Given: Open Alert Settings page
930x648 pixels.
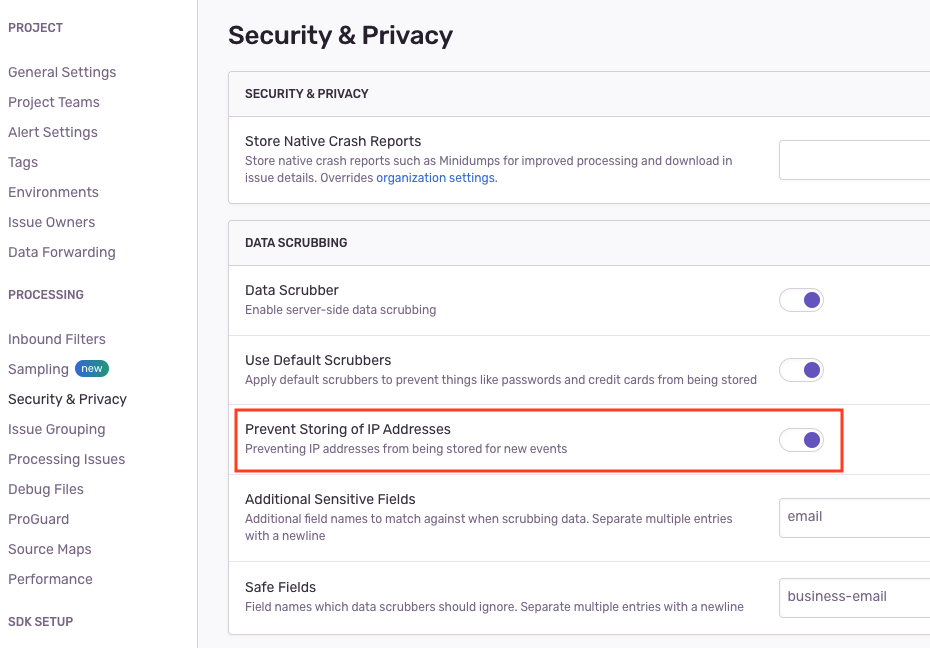Looking at the screenshot, I should [x=53, y=132].
